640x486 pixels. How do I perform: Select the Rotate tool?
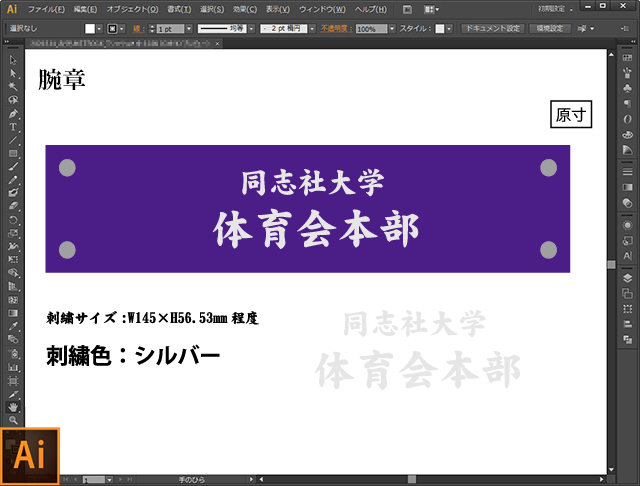(13, 220)
